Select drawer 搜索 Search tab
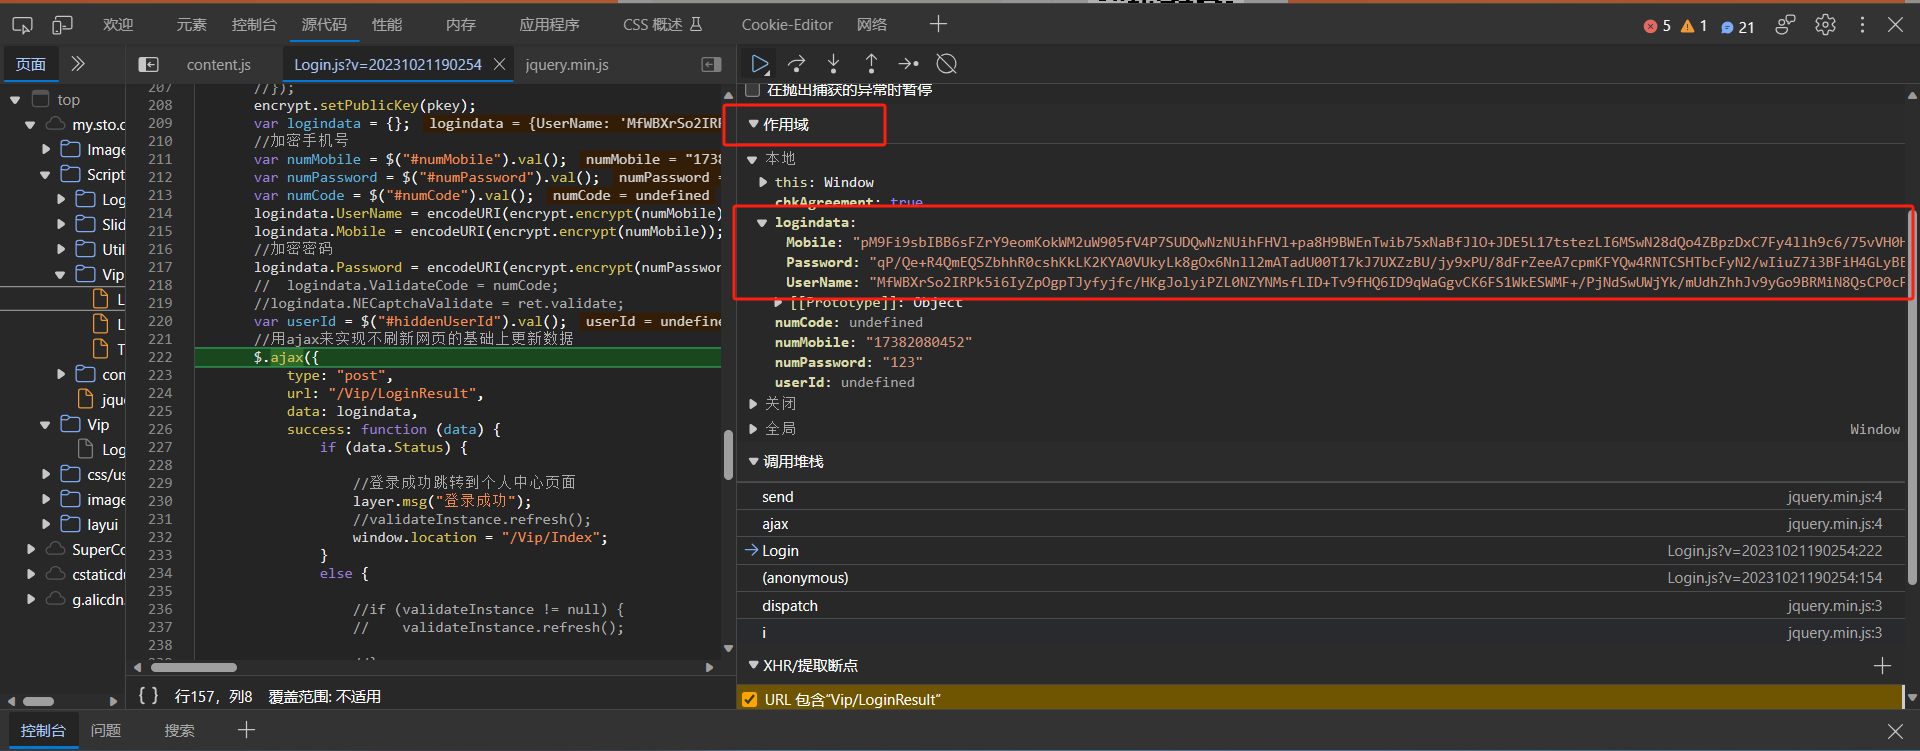The width and height of the screenshot is (1920, 751). click(180, 730)
